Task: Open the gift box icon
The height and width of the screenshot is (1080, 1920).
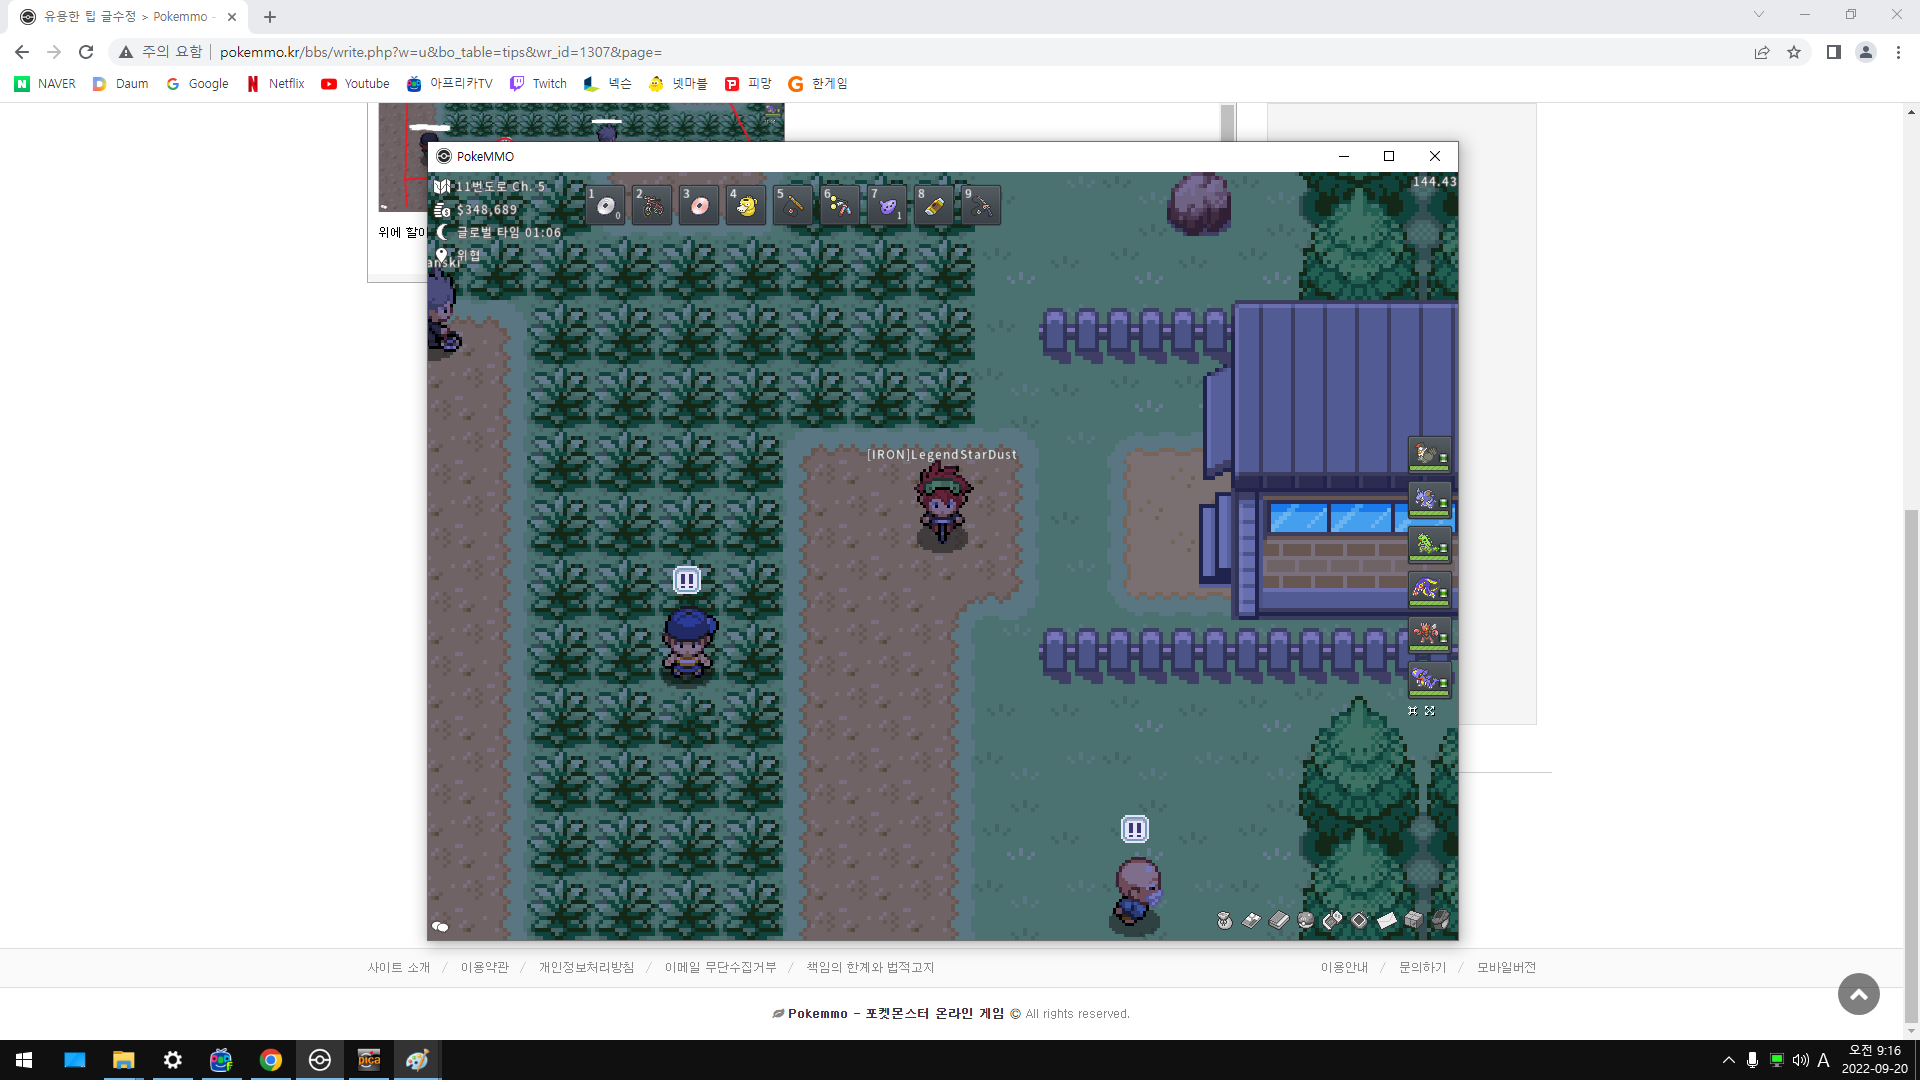Action: [x=1414, y=921]
